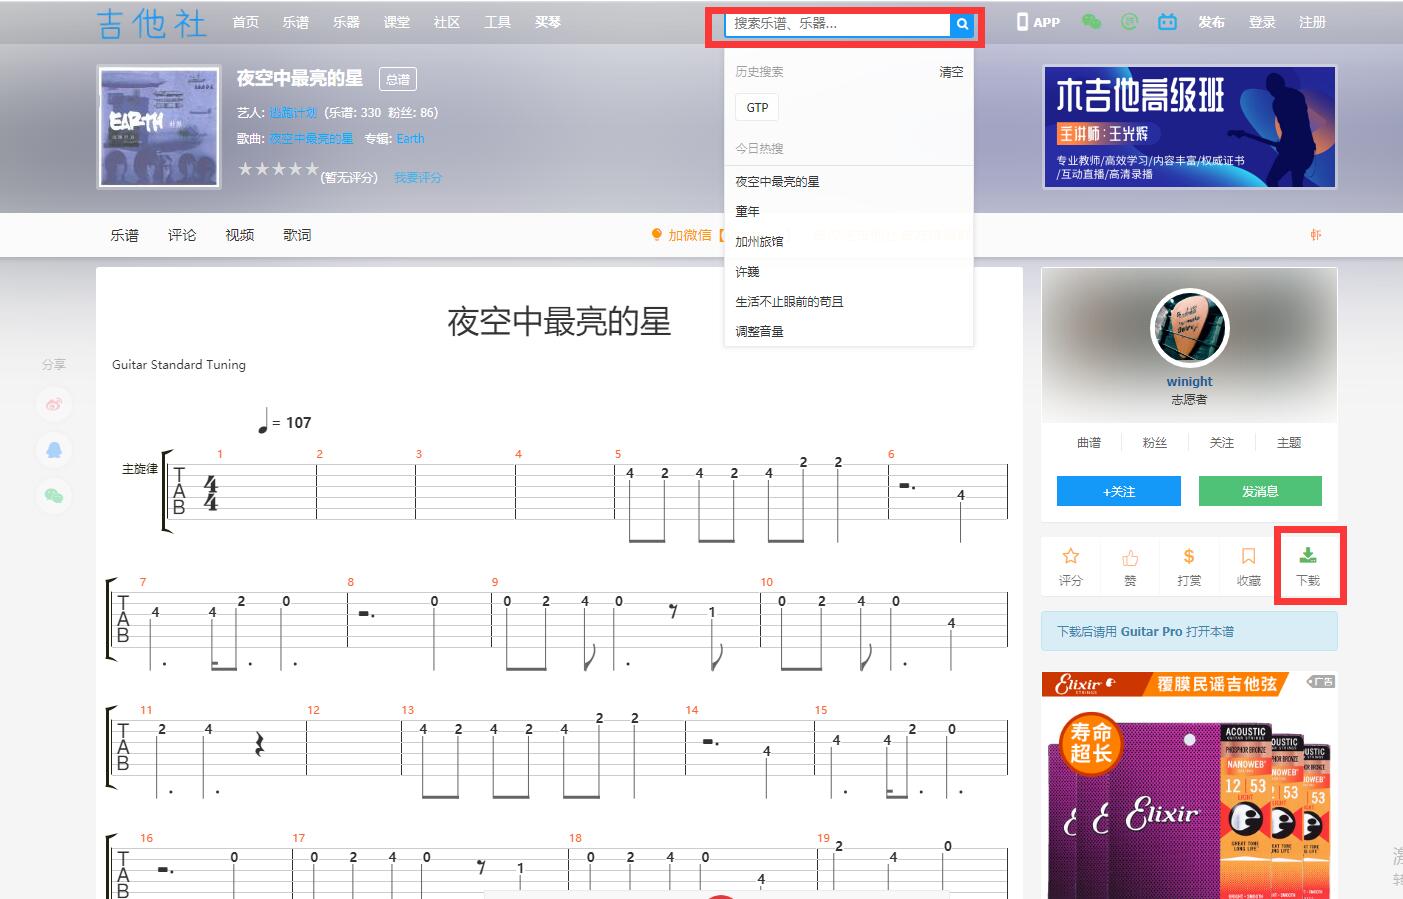Switch to the 歌词 tab
The image size is (1403, 899).
[x=297, y=234]
